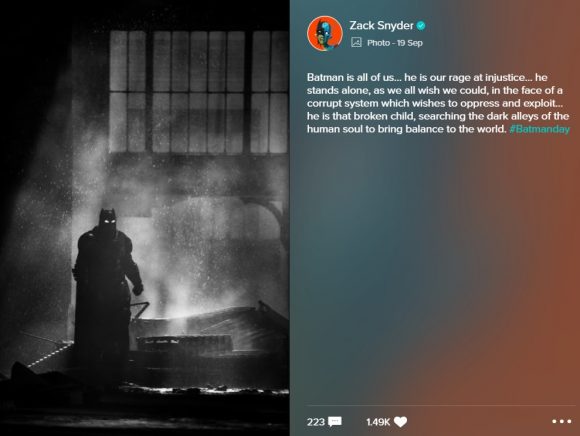Open the #Batmanday hashtag link
This screenshot has width=580, height=436.
[539, 129]
